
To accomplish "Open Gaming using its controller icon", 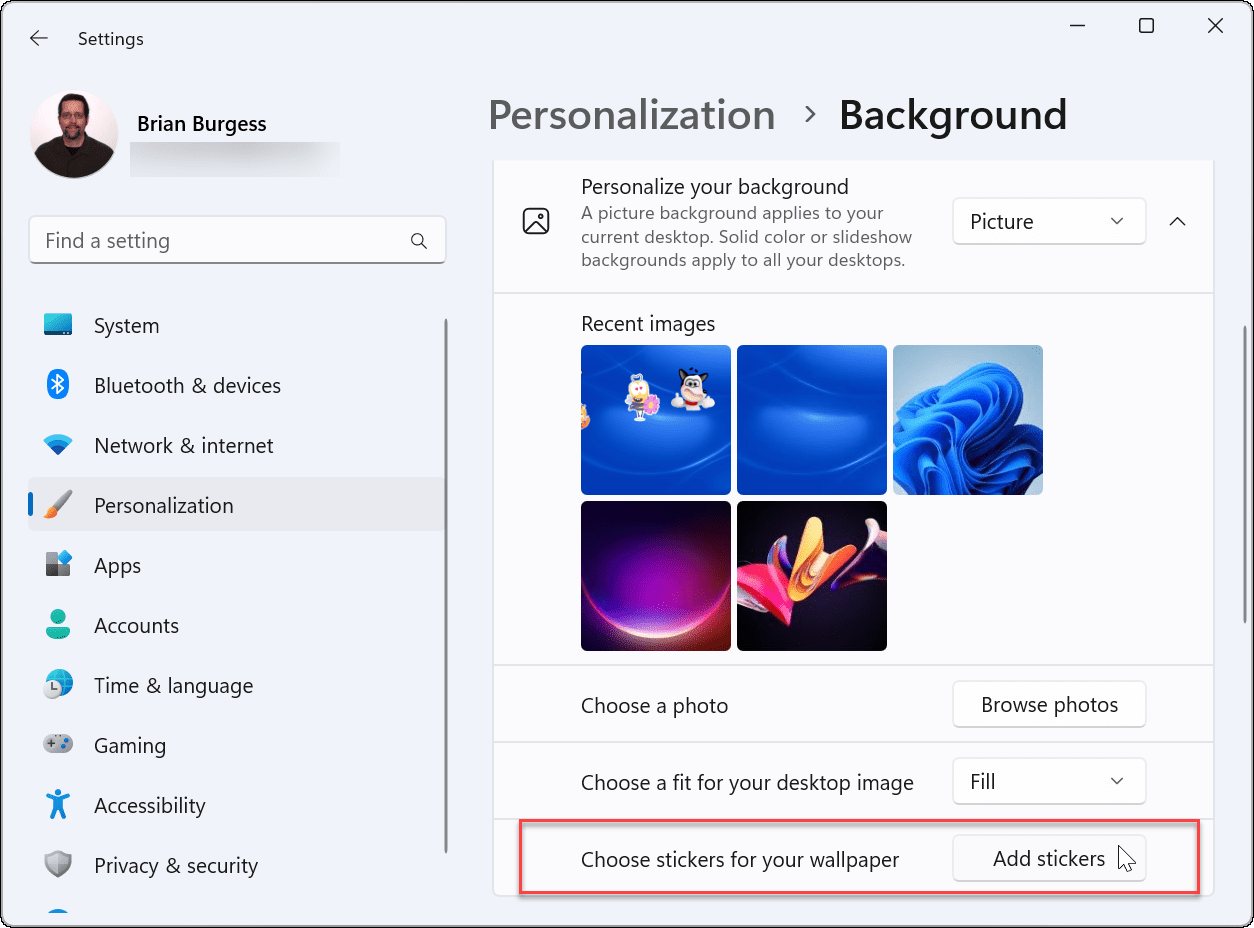I will 58,745.
